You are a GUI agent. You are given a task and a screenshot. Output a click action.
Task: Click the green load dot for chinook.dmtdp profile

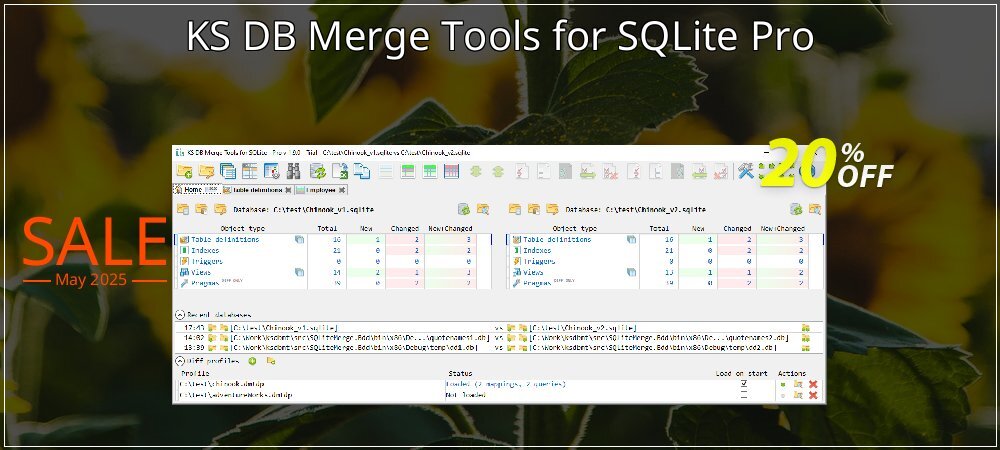(783, 384)
